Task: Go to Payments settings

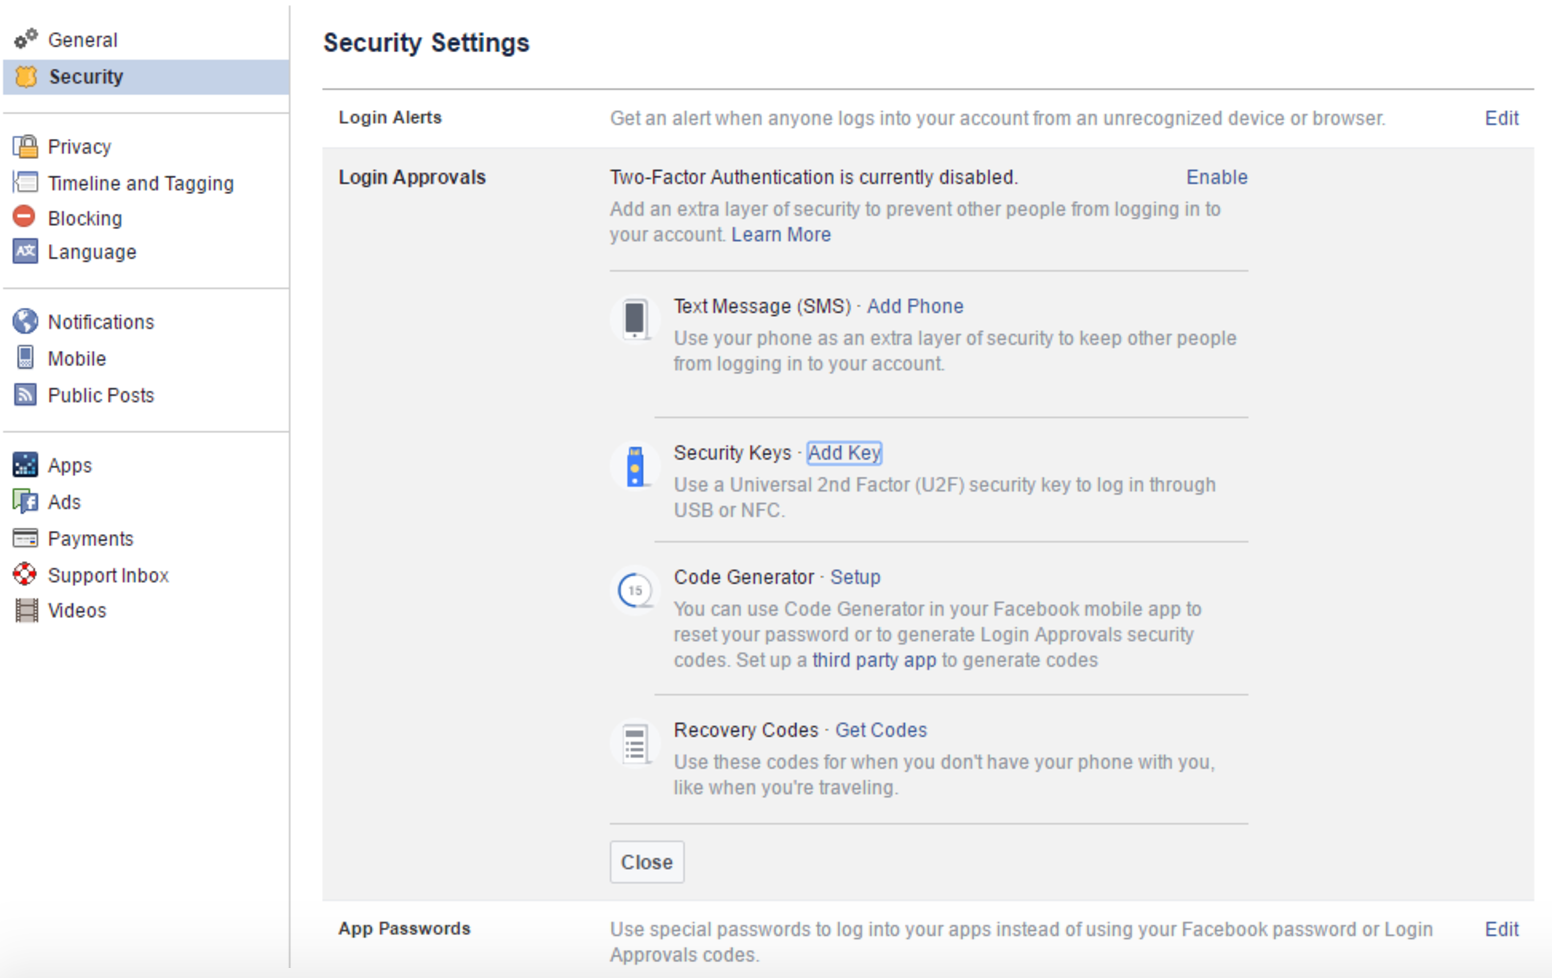Action: click(90, 539)
